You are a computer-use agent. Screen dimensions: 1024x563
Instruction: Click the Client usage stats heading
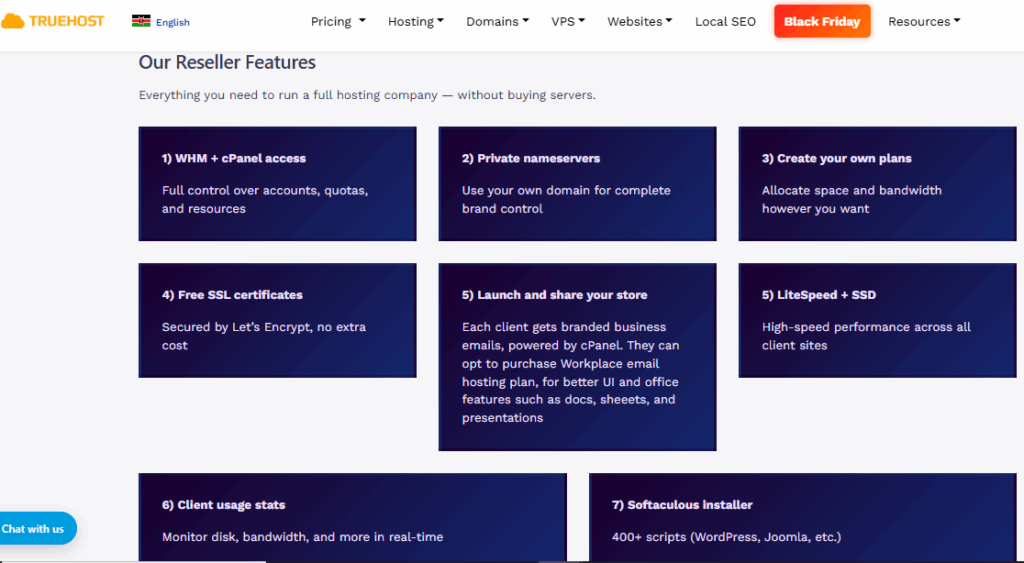[x=223, y=505]
